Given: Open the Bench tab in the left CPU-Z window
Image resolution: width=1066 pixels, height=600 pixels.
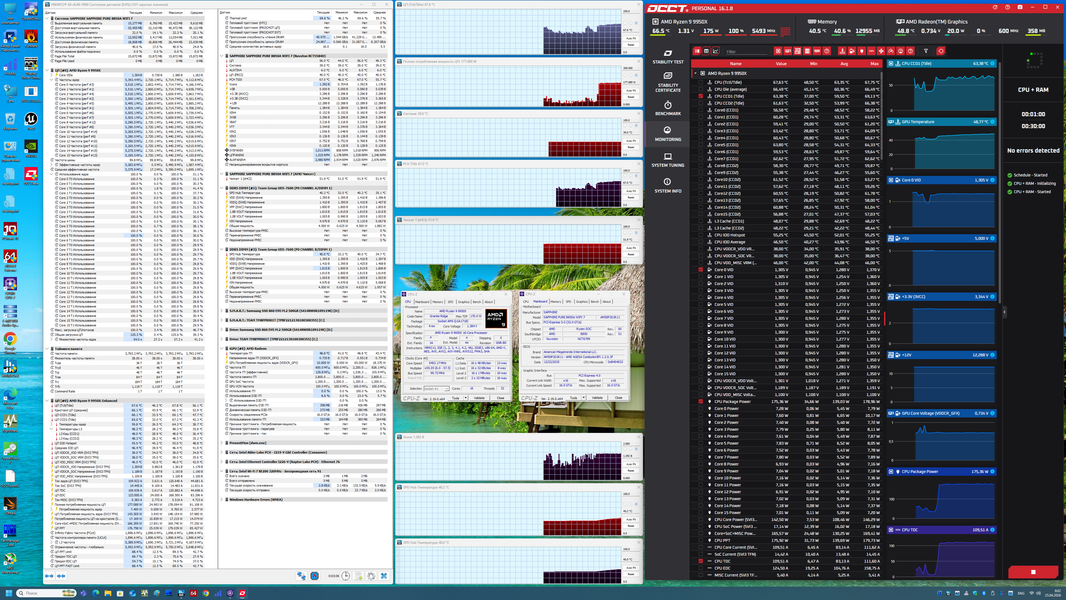Looking at the screenshot, I should [477, 302].
